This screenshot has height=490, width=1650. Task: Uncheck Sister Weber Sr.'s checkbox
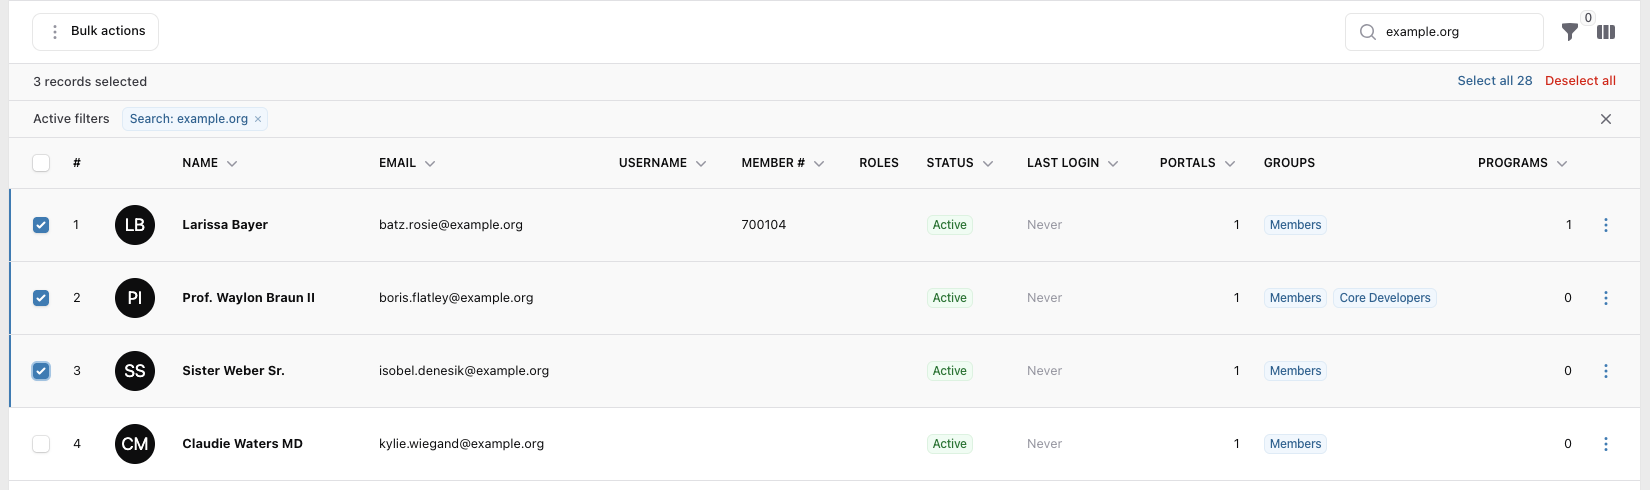pyautogui.click(x=41, y=371)
